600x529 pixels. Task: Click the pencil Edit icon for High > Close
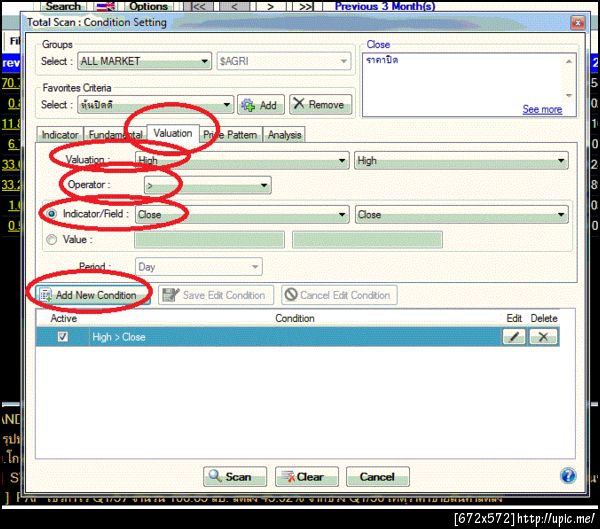[x=514, y=337]
